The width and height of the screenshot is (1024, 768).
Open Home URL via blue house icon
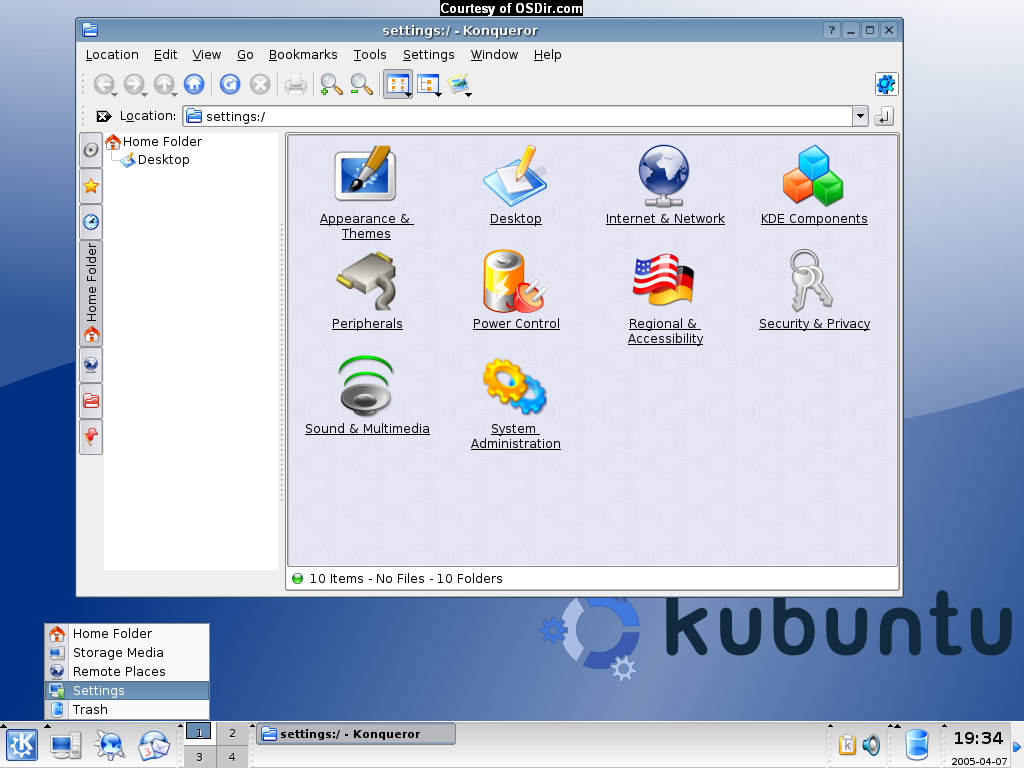[194, 84]
